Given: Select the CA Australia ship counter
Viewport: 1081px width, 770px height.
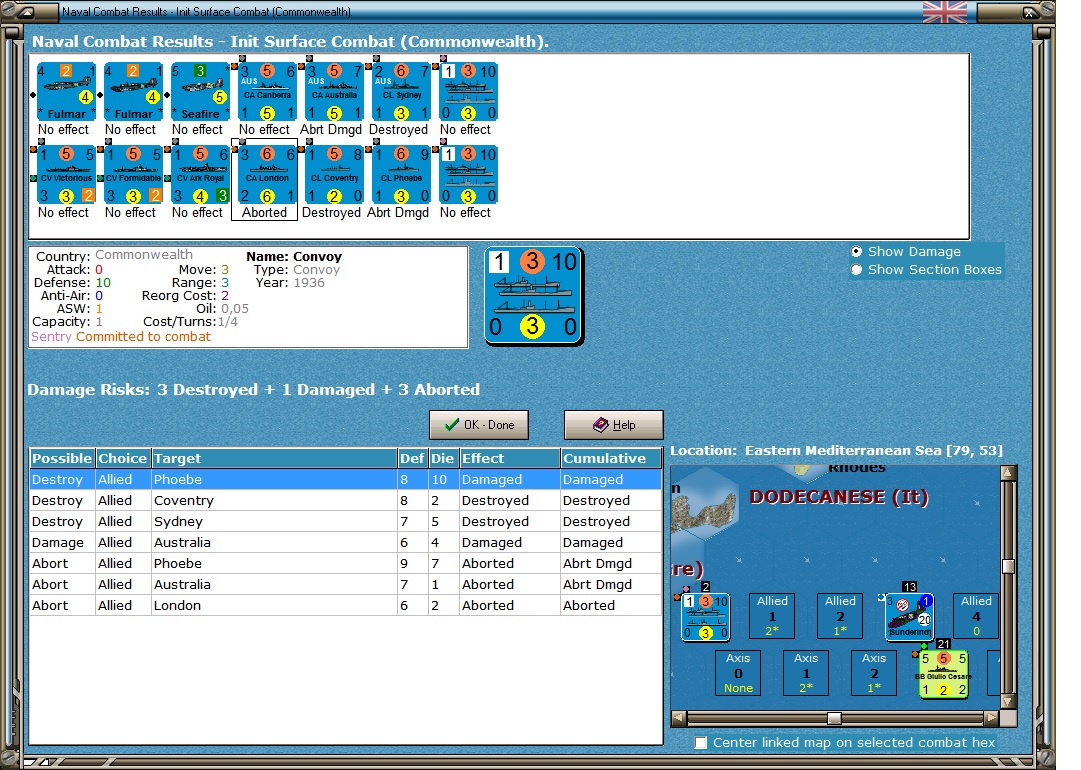Looking at the screenshot, I should 334,92.
